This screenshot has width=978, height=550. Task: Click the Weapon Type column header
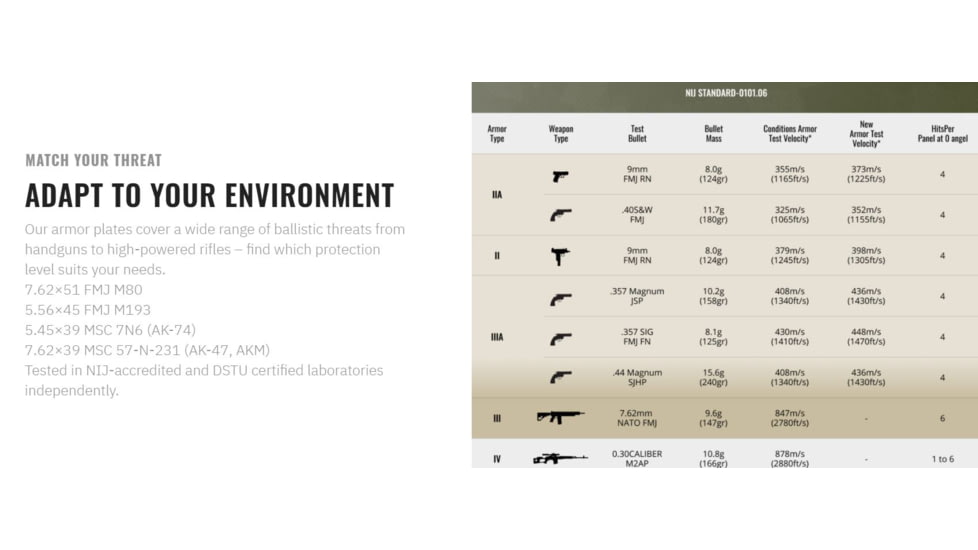tap(560, 133)
